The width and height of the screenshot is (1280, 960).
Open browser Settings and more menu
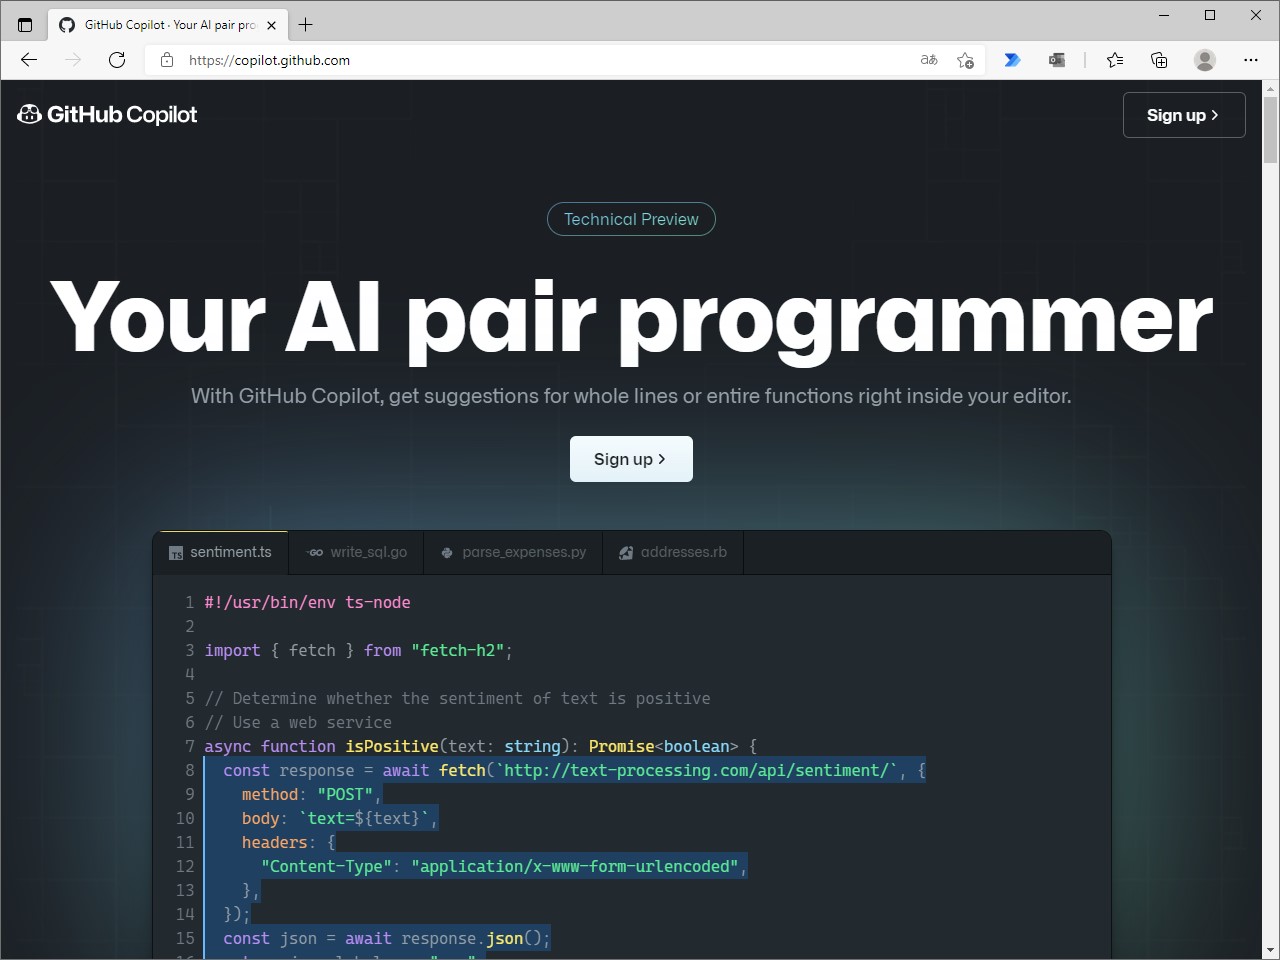1251,60
